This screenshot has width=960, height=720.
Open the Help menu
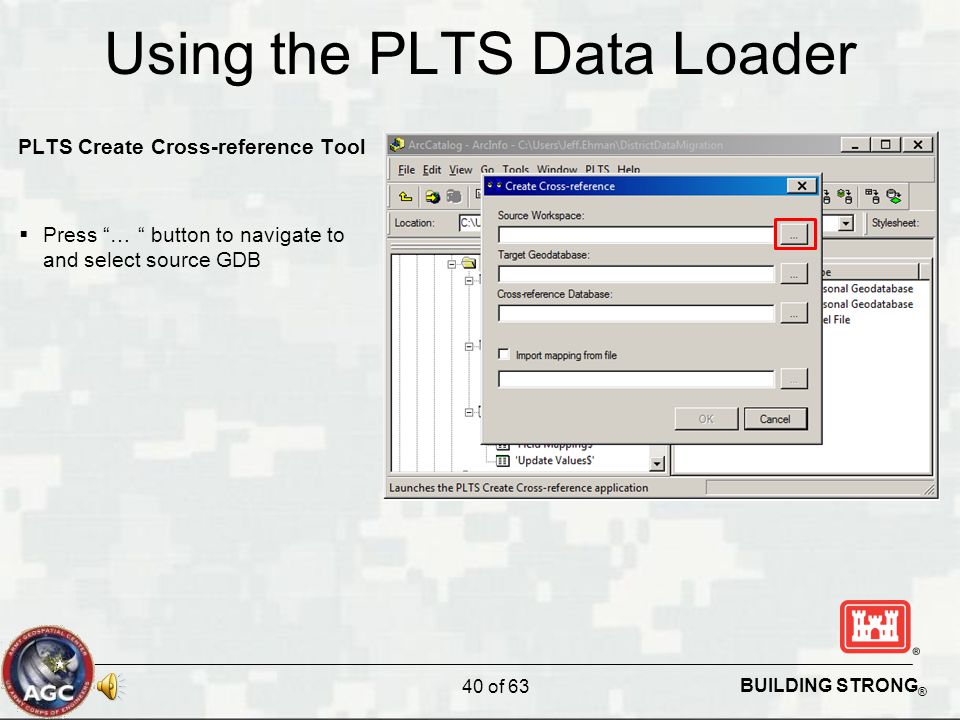629,170
